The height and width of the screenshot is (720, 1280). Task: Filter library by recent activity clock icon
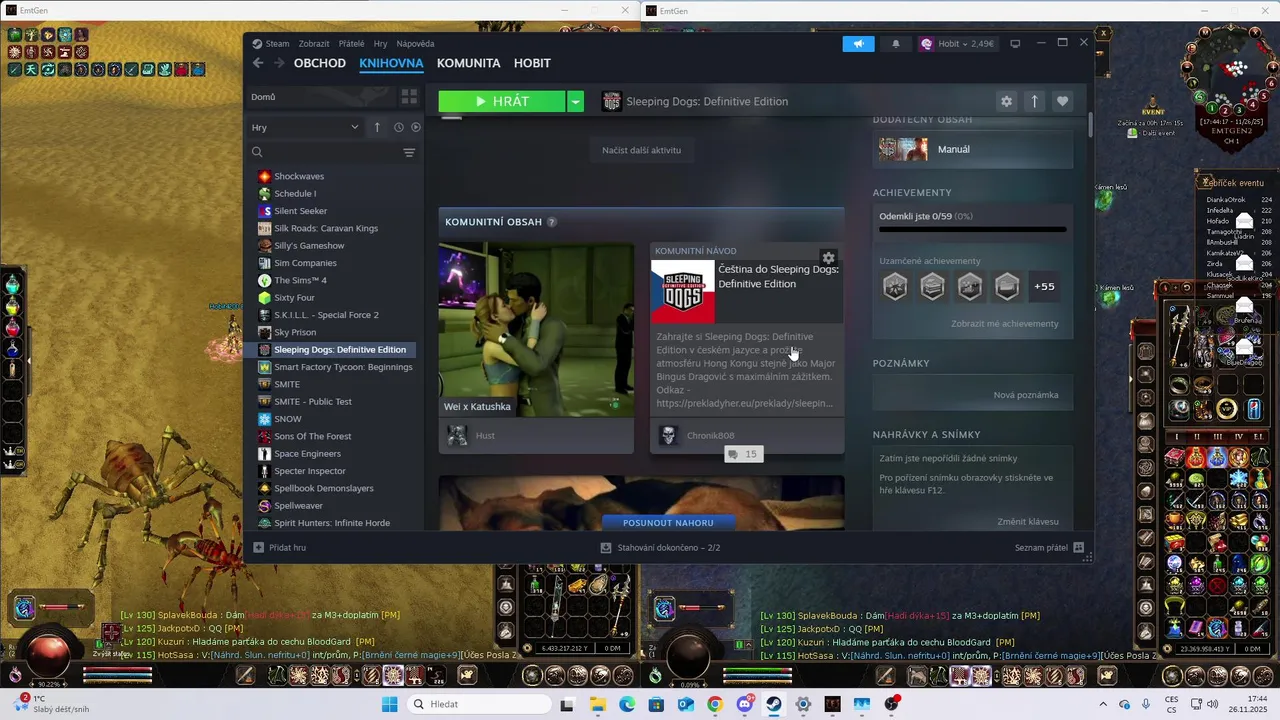[x=399, y=127]
